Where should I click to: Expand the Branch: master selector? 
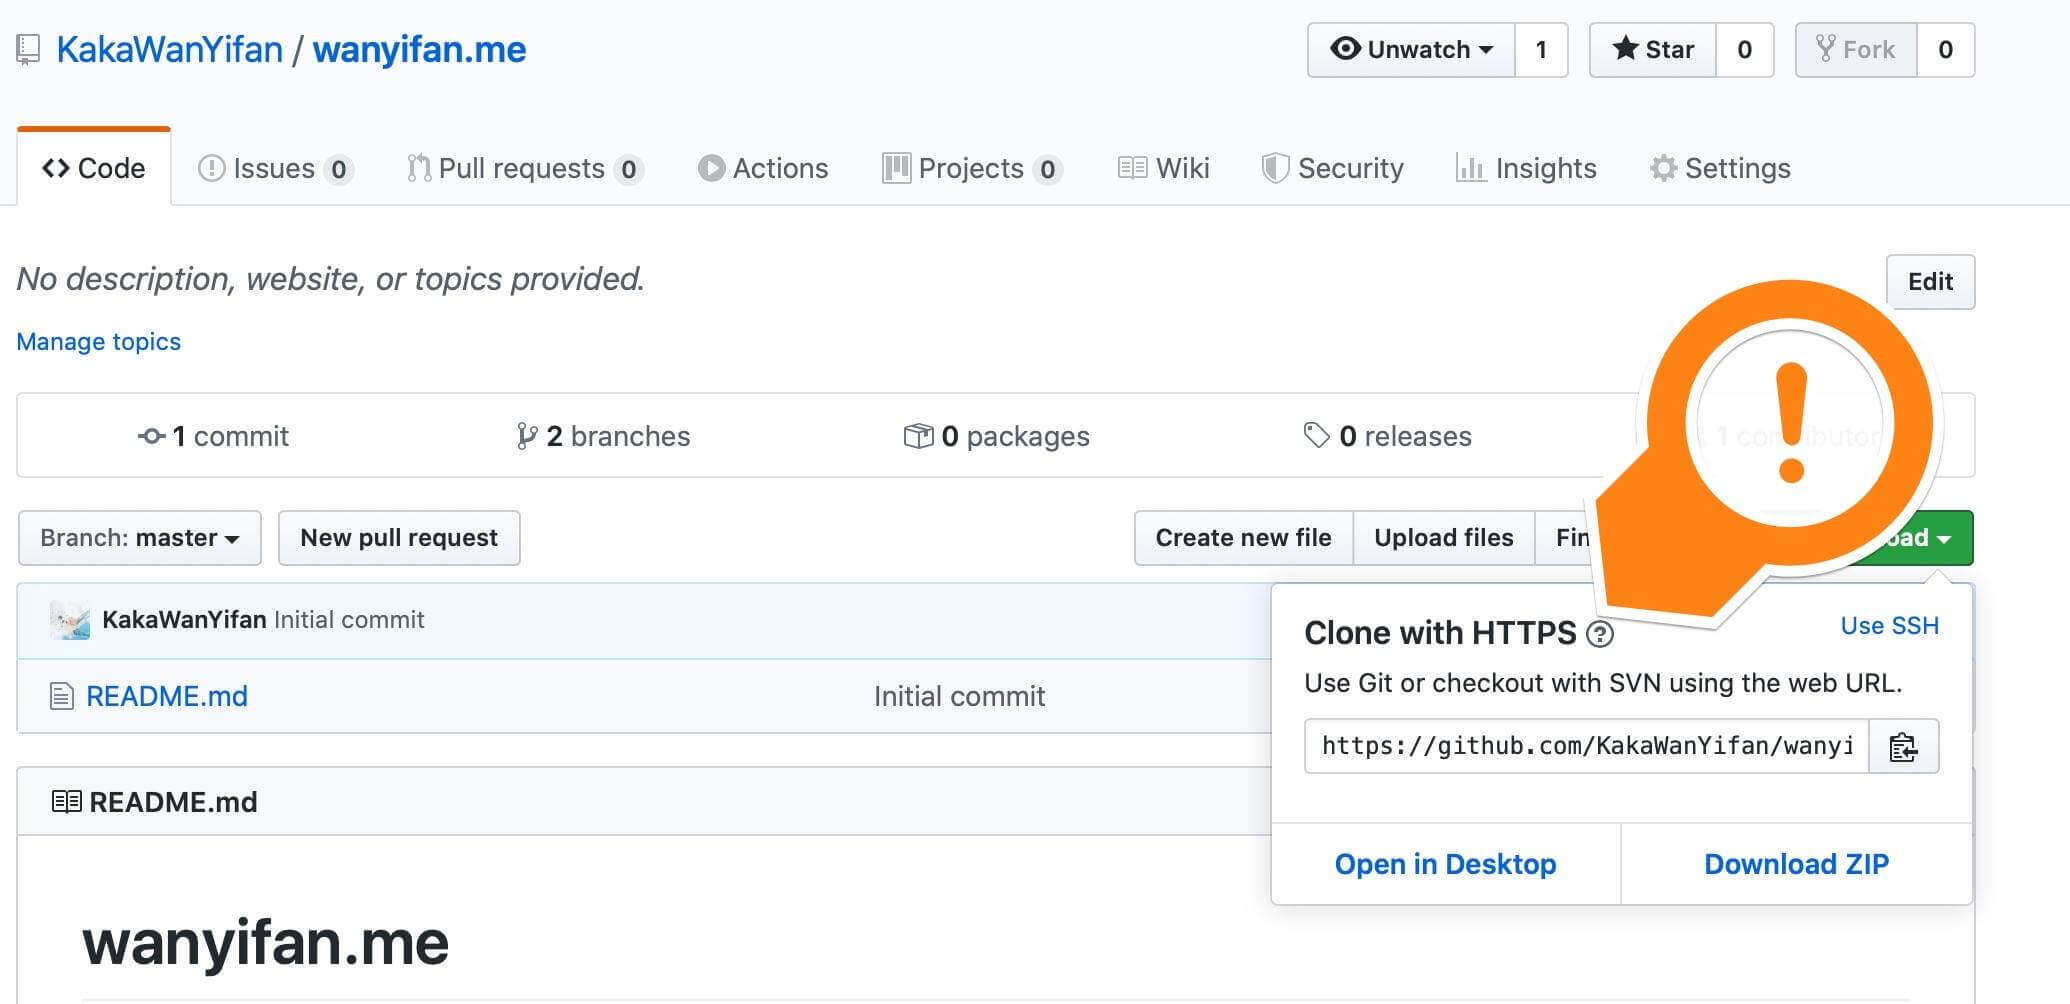[x=140, y=538]
